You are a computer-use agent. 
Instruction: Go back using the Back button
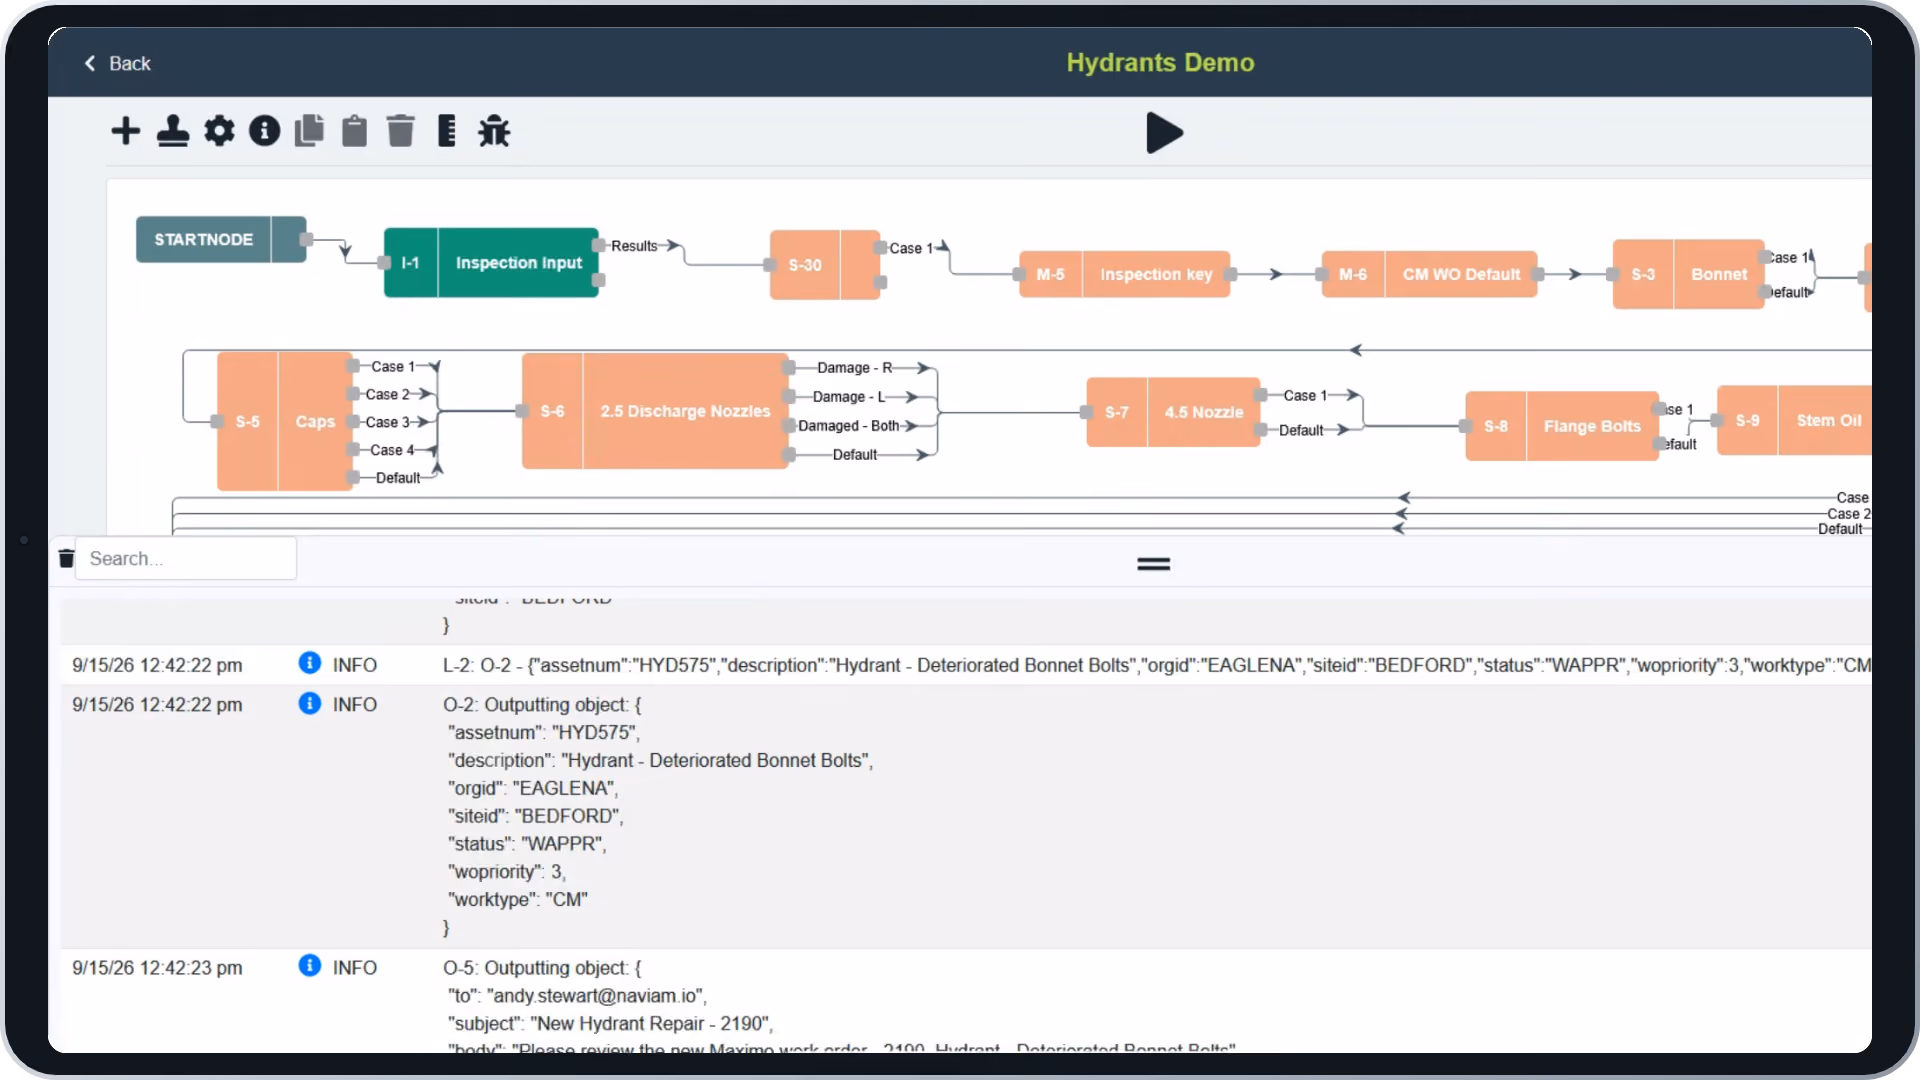[117, 63]
